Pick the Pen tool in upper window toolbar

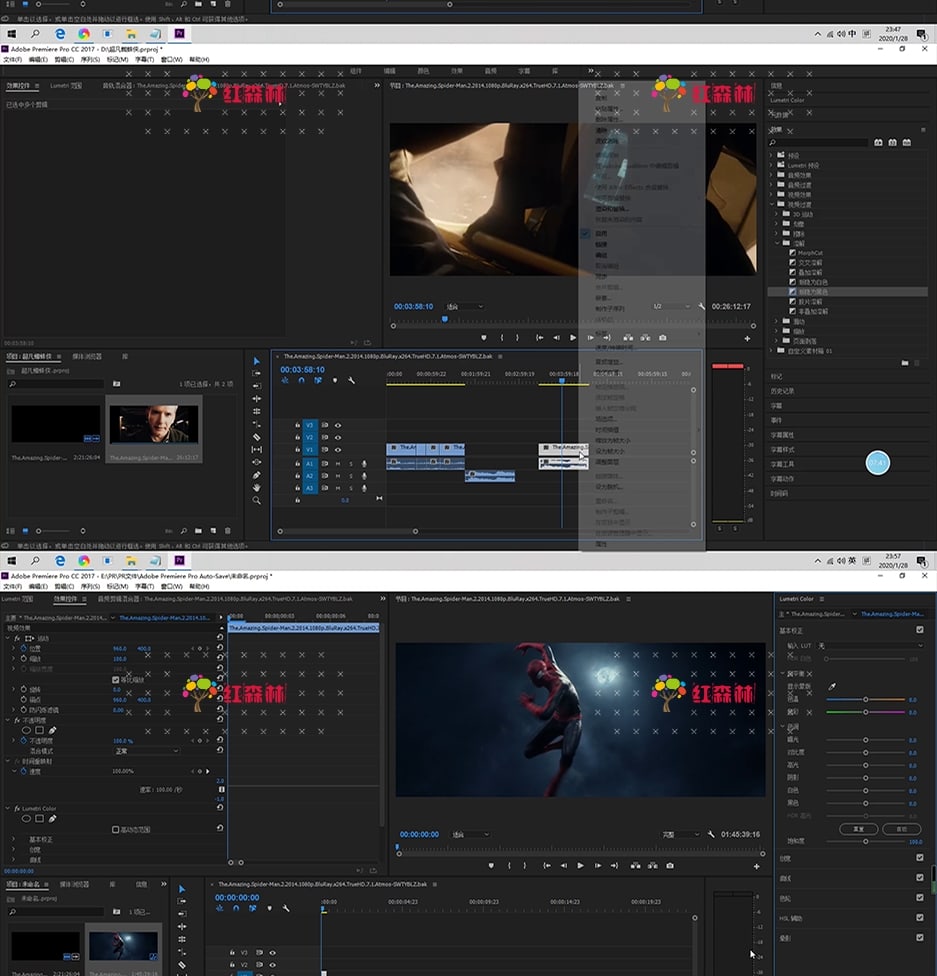(x=257, y=475)
